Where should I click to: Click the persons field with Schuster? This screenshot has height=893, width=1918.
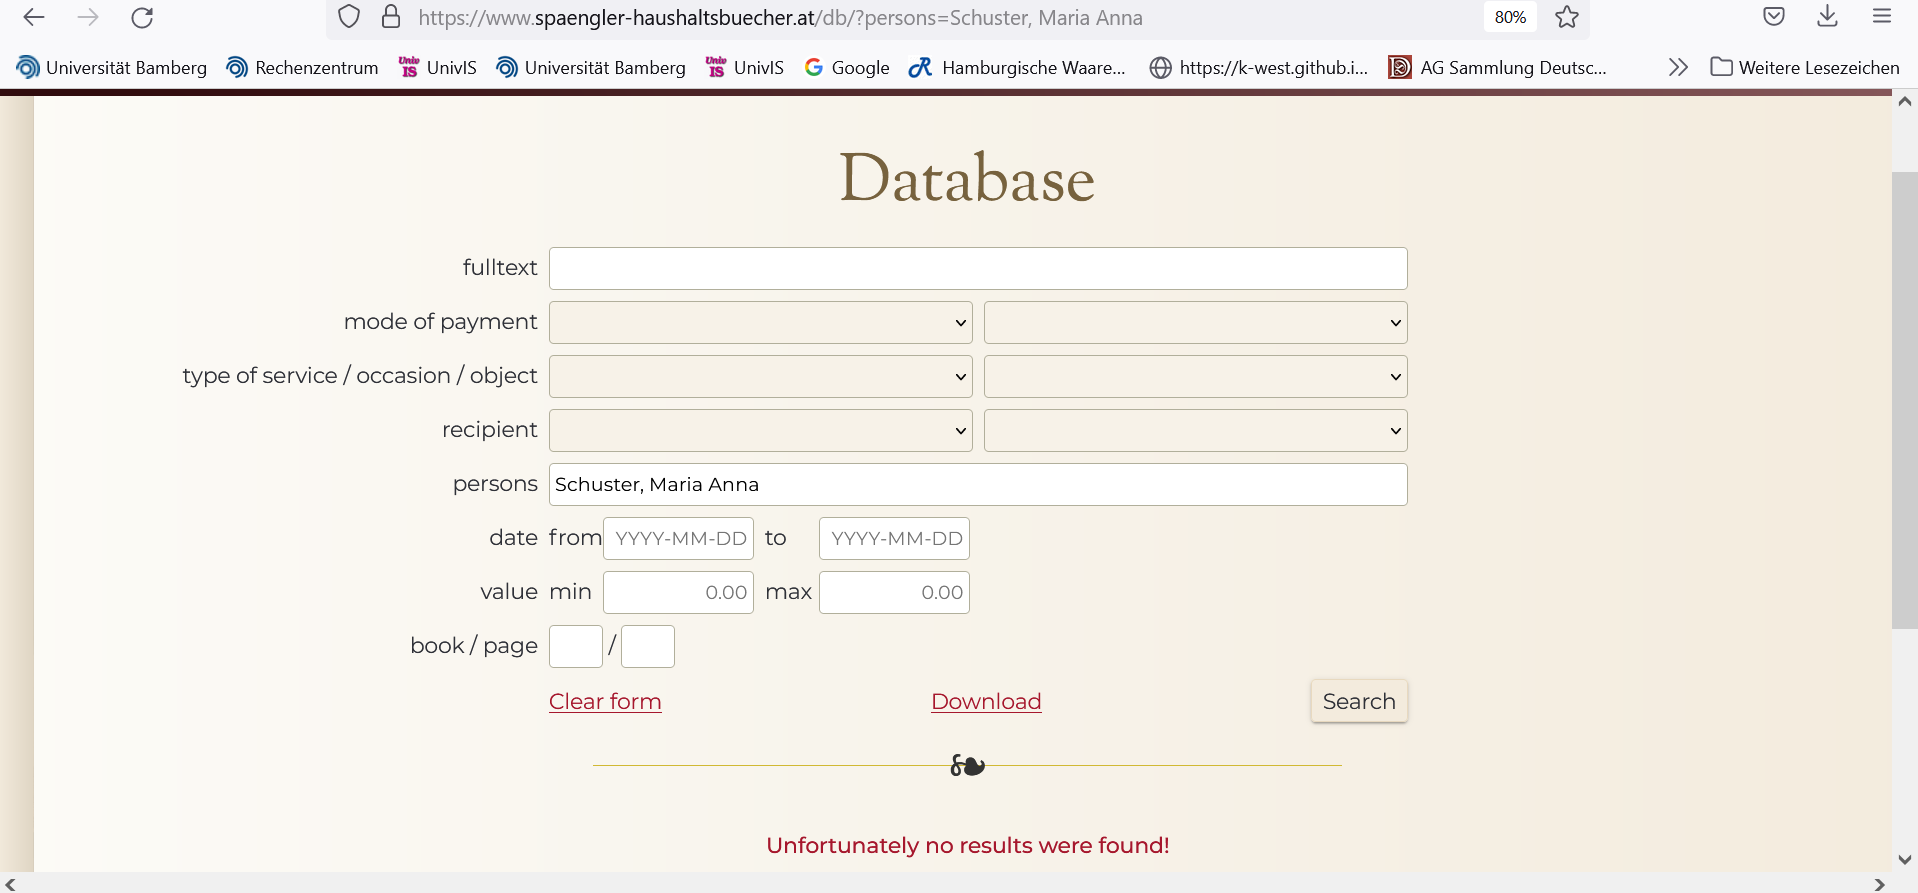coord(978,484)
